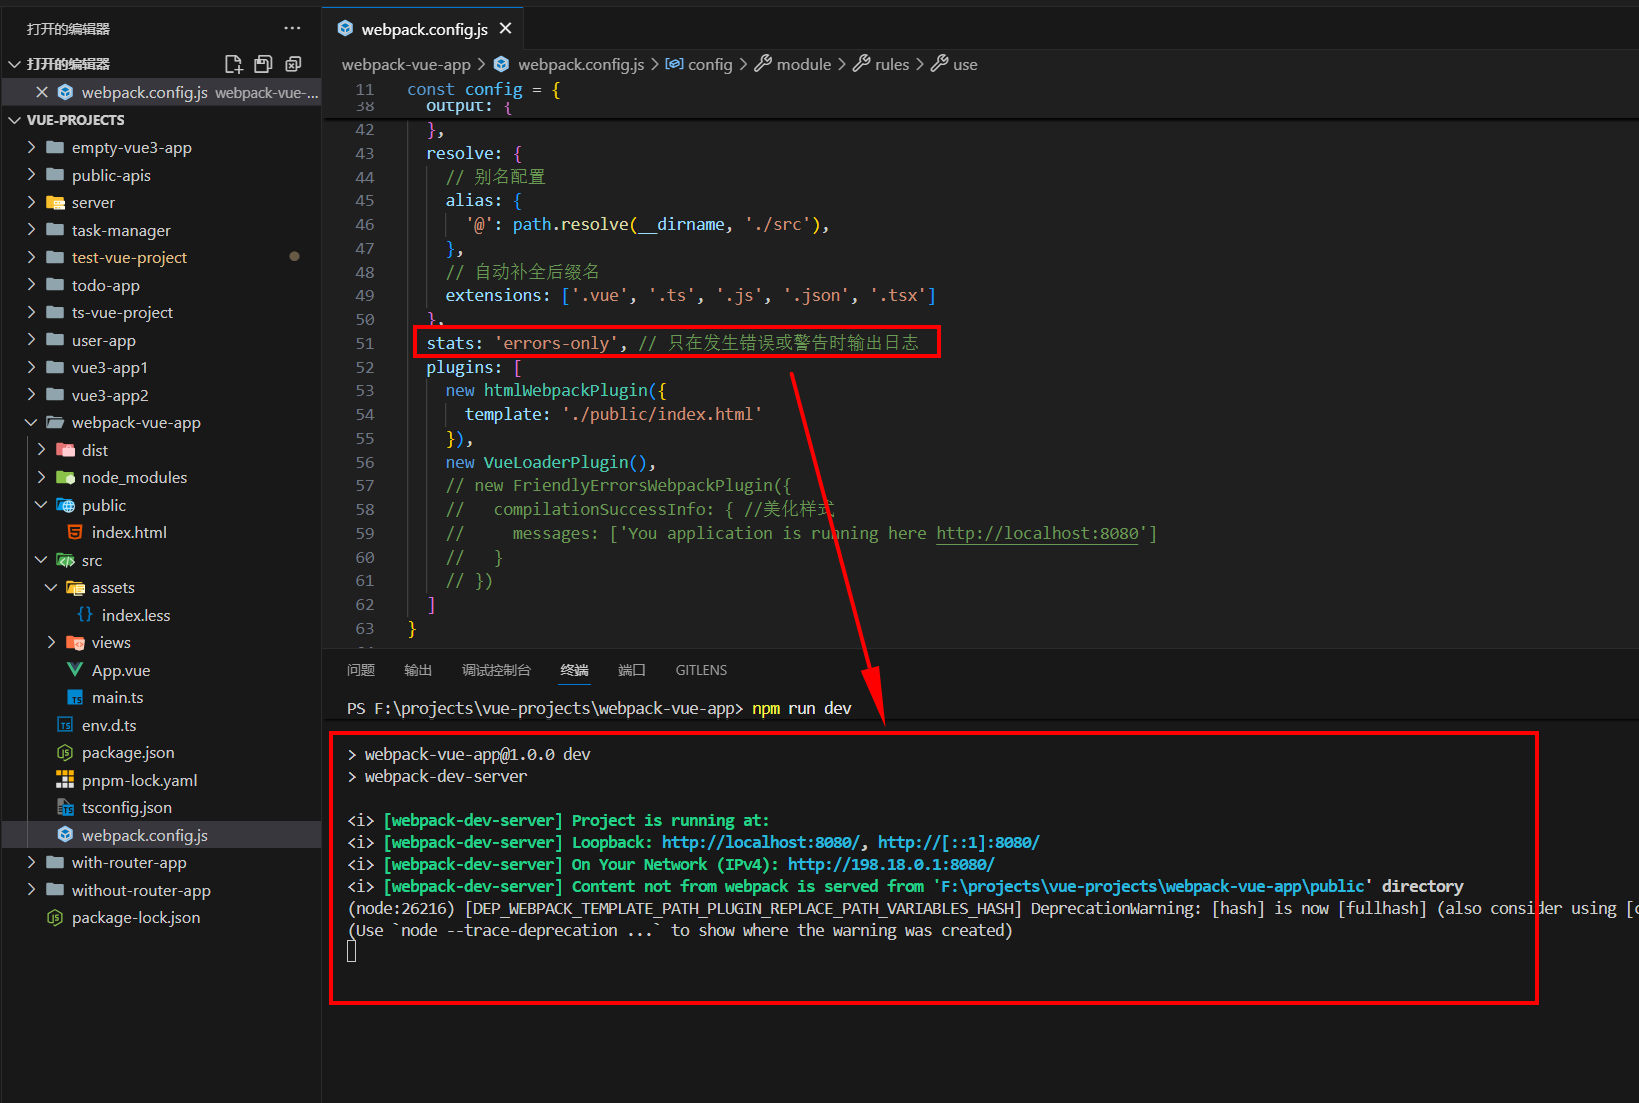Viewport: 1639px width, 1103px height.
Task: Click the env.d.ts file icon
Action: click(65, 725)
